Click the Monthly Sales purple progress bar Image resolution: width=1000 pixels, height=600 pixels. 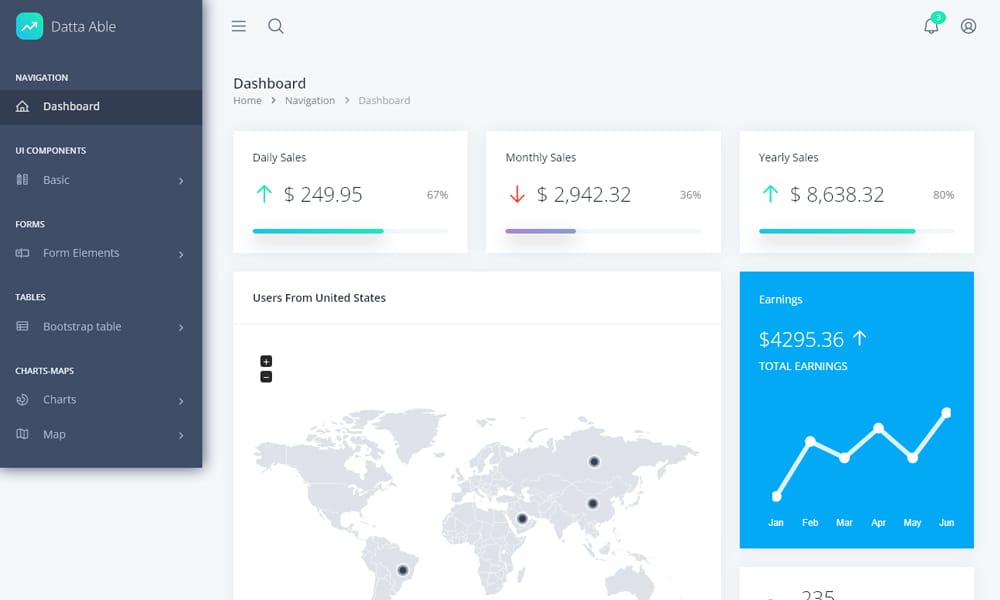[540, 231]
